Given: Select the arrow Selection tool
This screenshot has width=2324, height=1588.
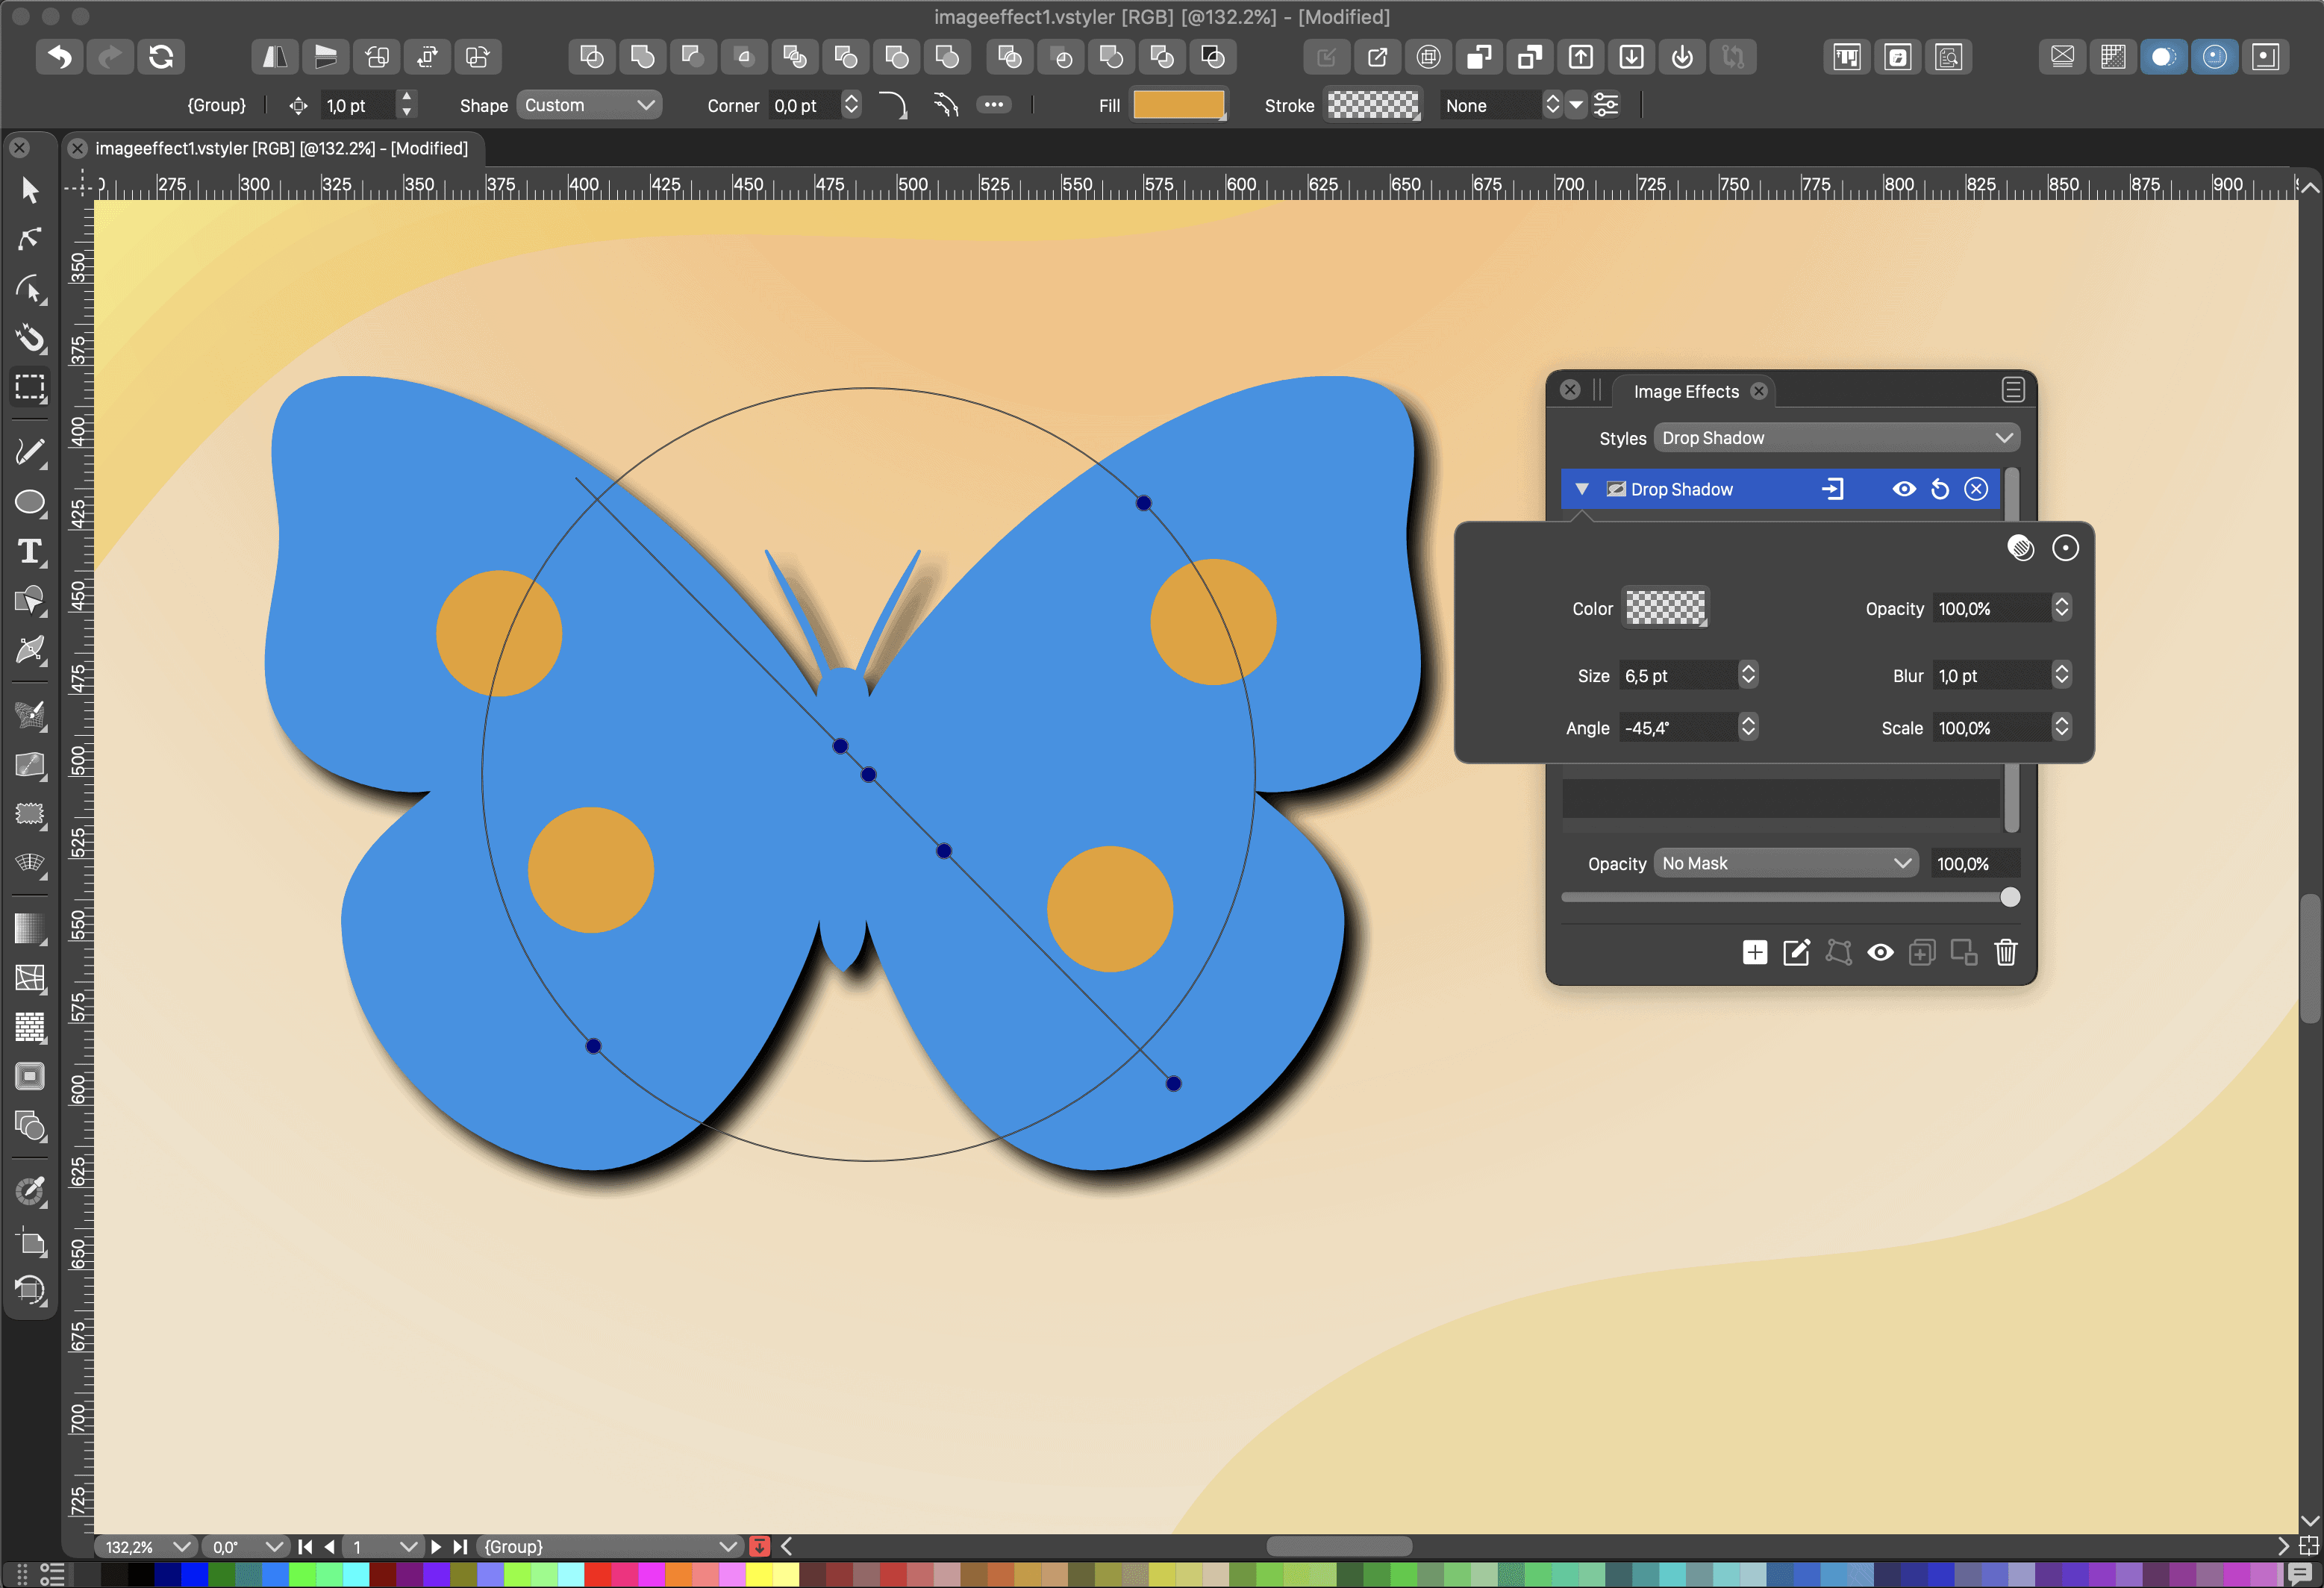Looking at the screenshot, I should 30,190.
